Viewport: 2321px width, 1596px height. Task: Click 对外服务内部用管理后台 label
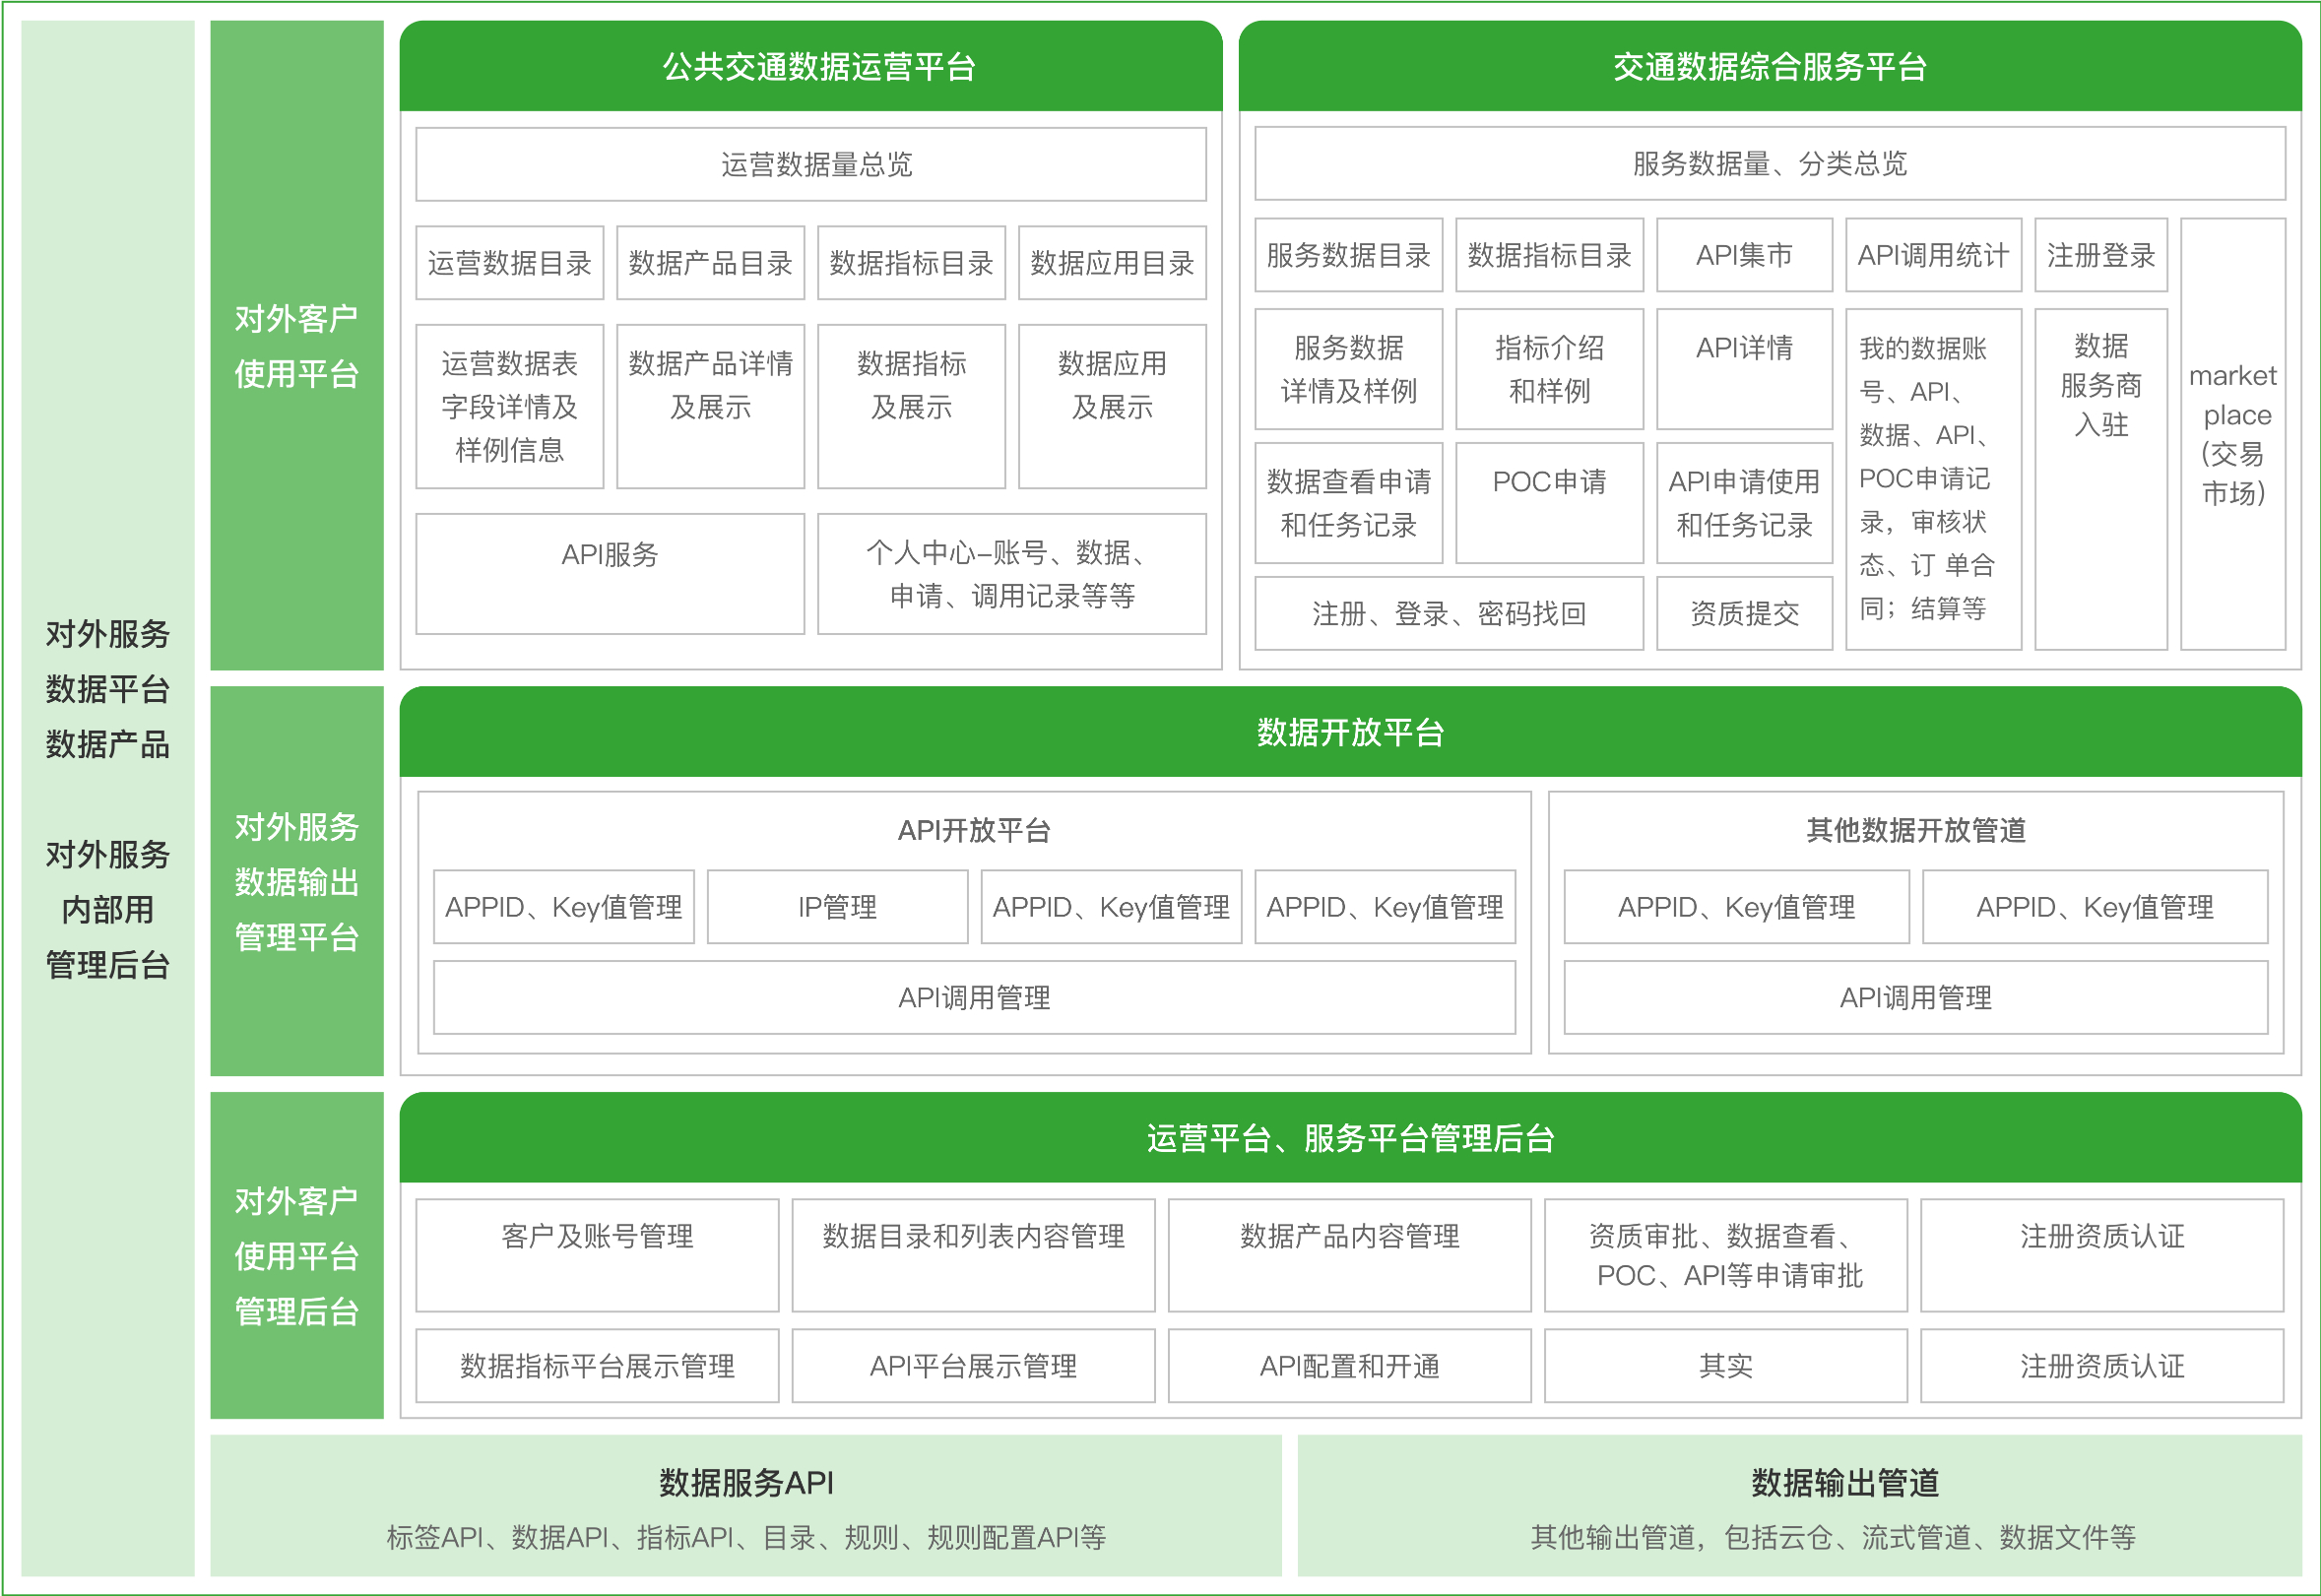108,909
